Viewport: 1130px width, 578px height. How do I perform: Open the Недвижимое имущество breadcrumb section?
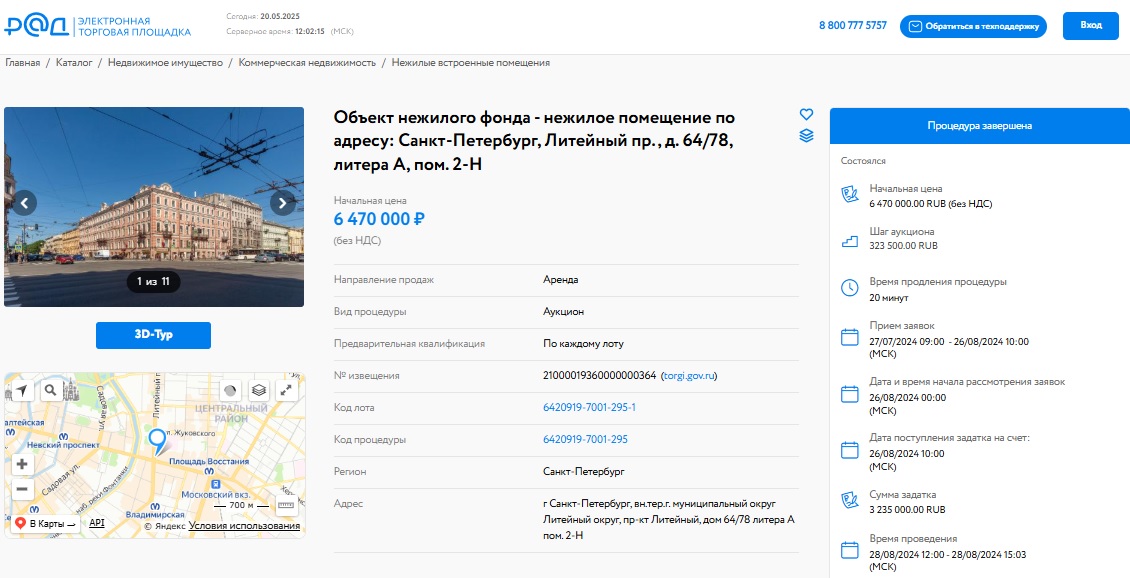point(164,61)
